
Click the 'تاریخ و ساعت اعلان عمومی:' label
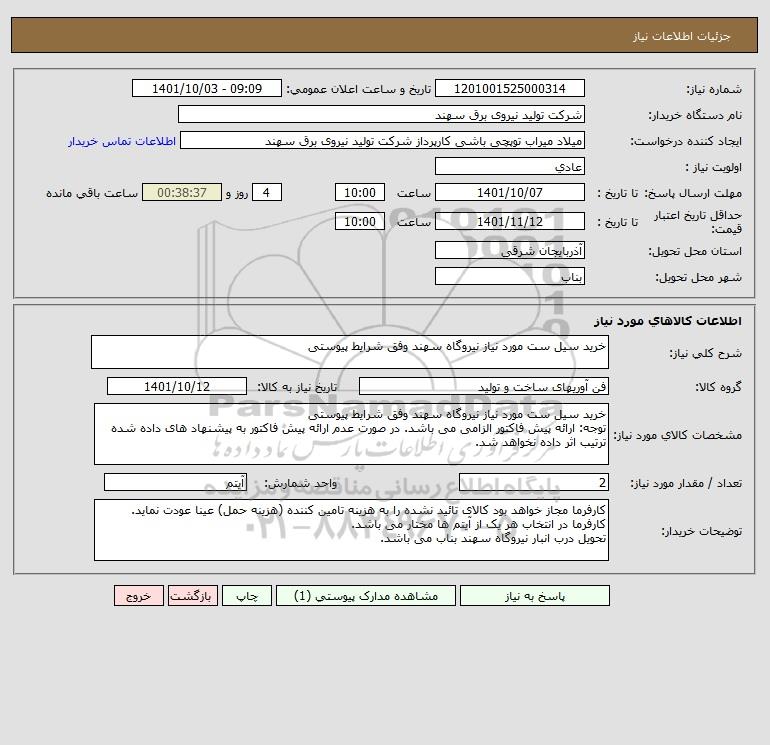(x=358, y=89)
